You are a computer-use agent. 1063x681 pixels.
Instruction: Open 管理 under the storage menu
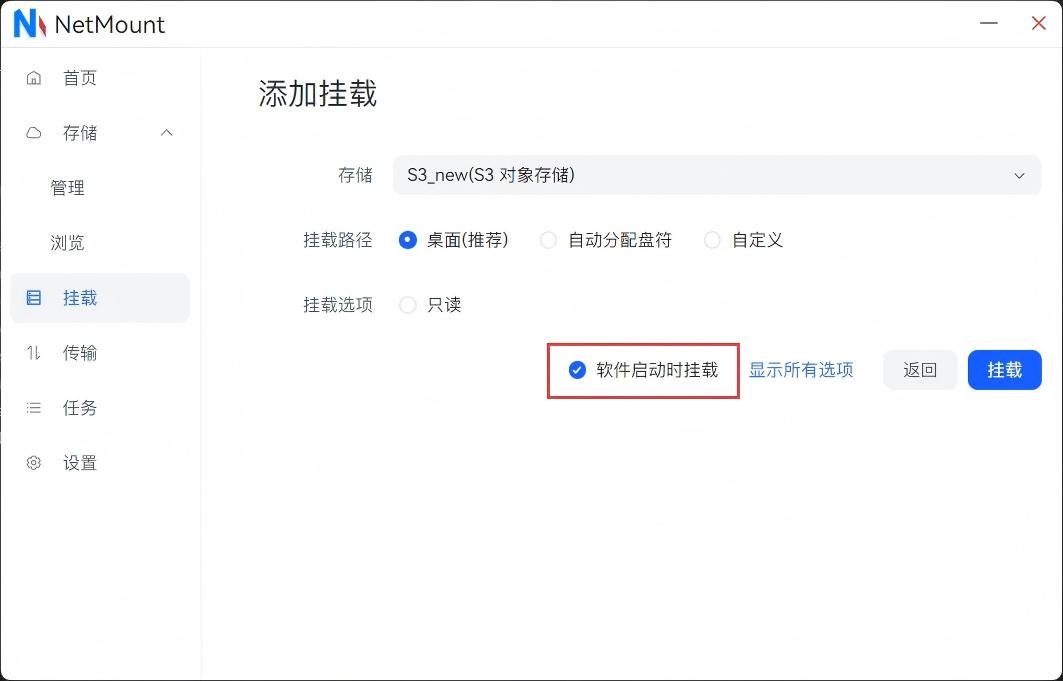(x=68, y=188)
